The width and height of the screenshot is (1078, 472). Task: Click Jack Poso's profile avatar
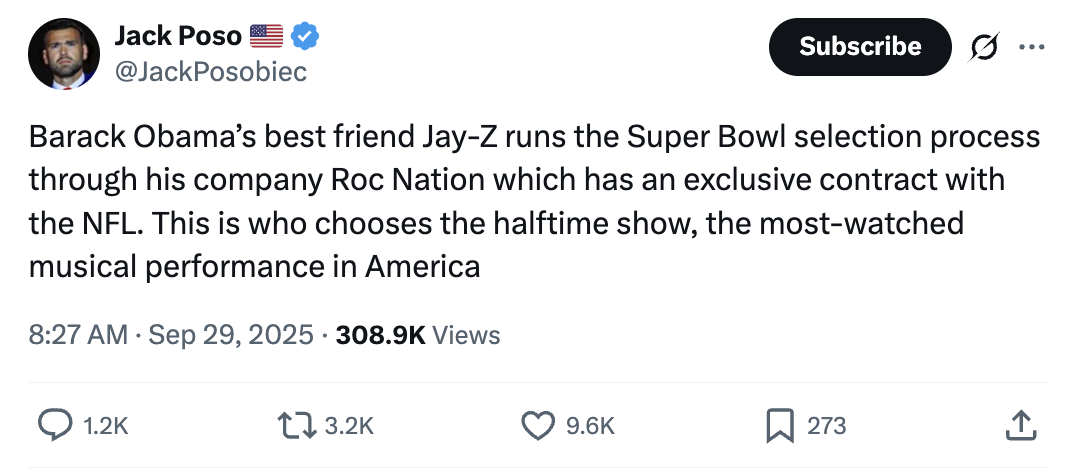(x=61, y=53)
